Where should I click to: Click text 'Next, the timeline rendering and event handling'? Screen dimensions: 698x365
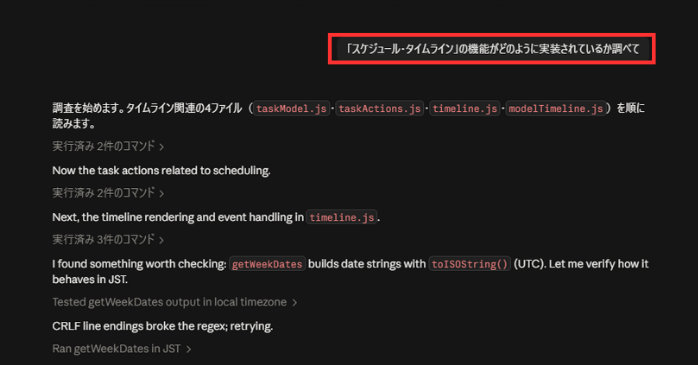pos(172,217)
